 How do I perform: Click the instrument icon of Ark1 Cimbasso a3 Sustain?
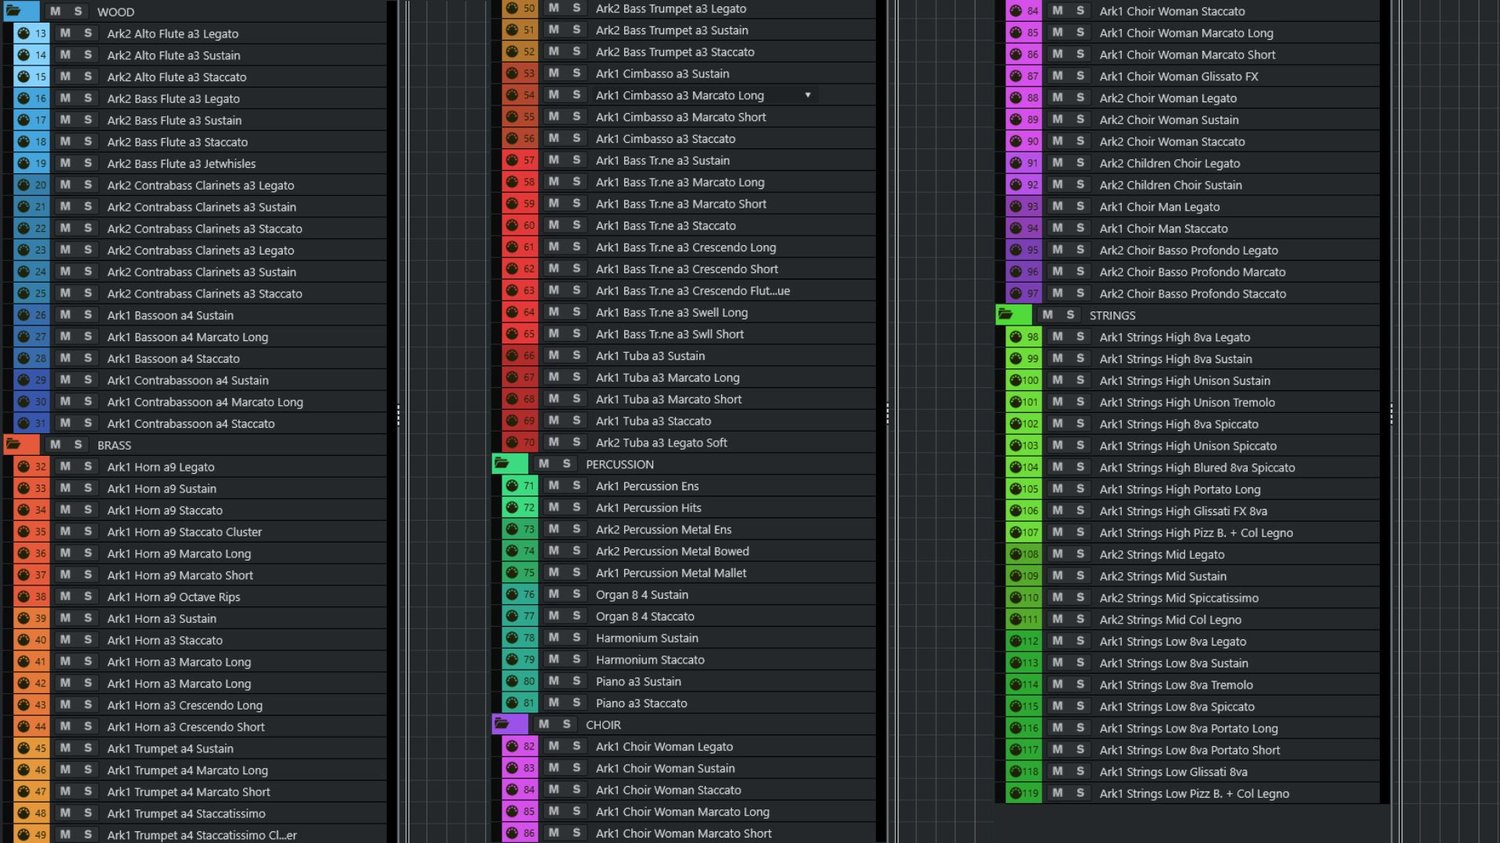[x=512, y=73]
